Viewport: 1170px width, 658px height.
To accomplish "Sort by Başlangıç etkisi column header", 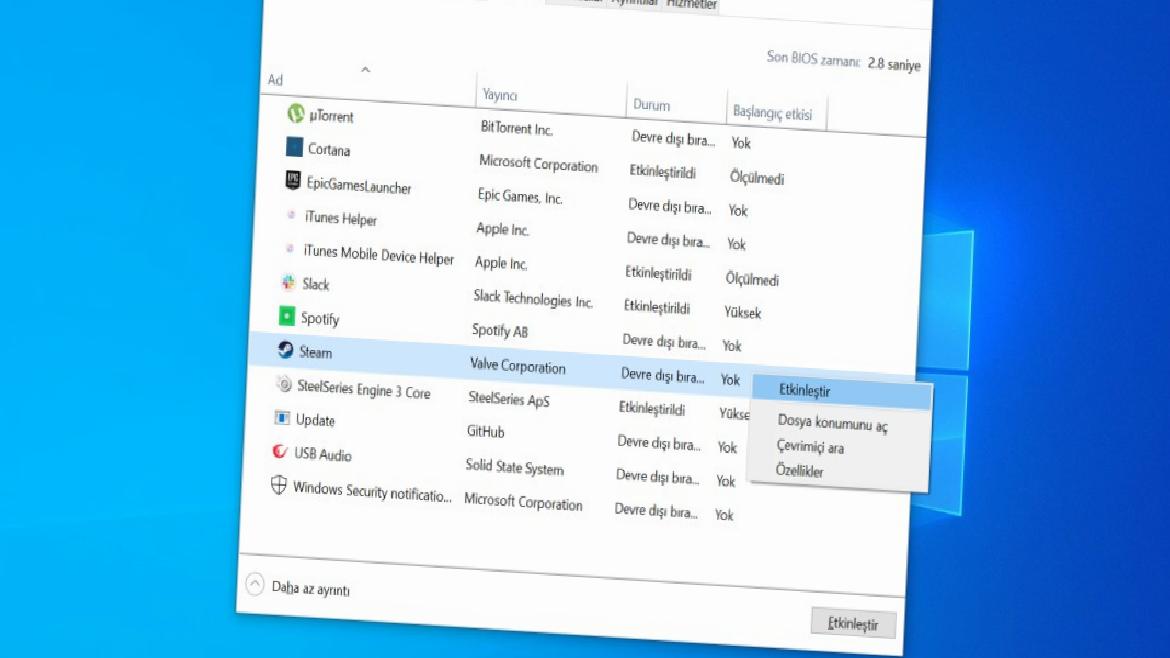I will coord(772,113).
